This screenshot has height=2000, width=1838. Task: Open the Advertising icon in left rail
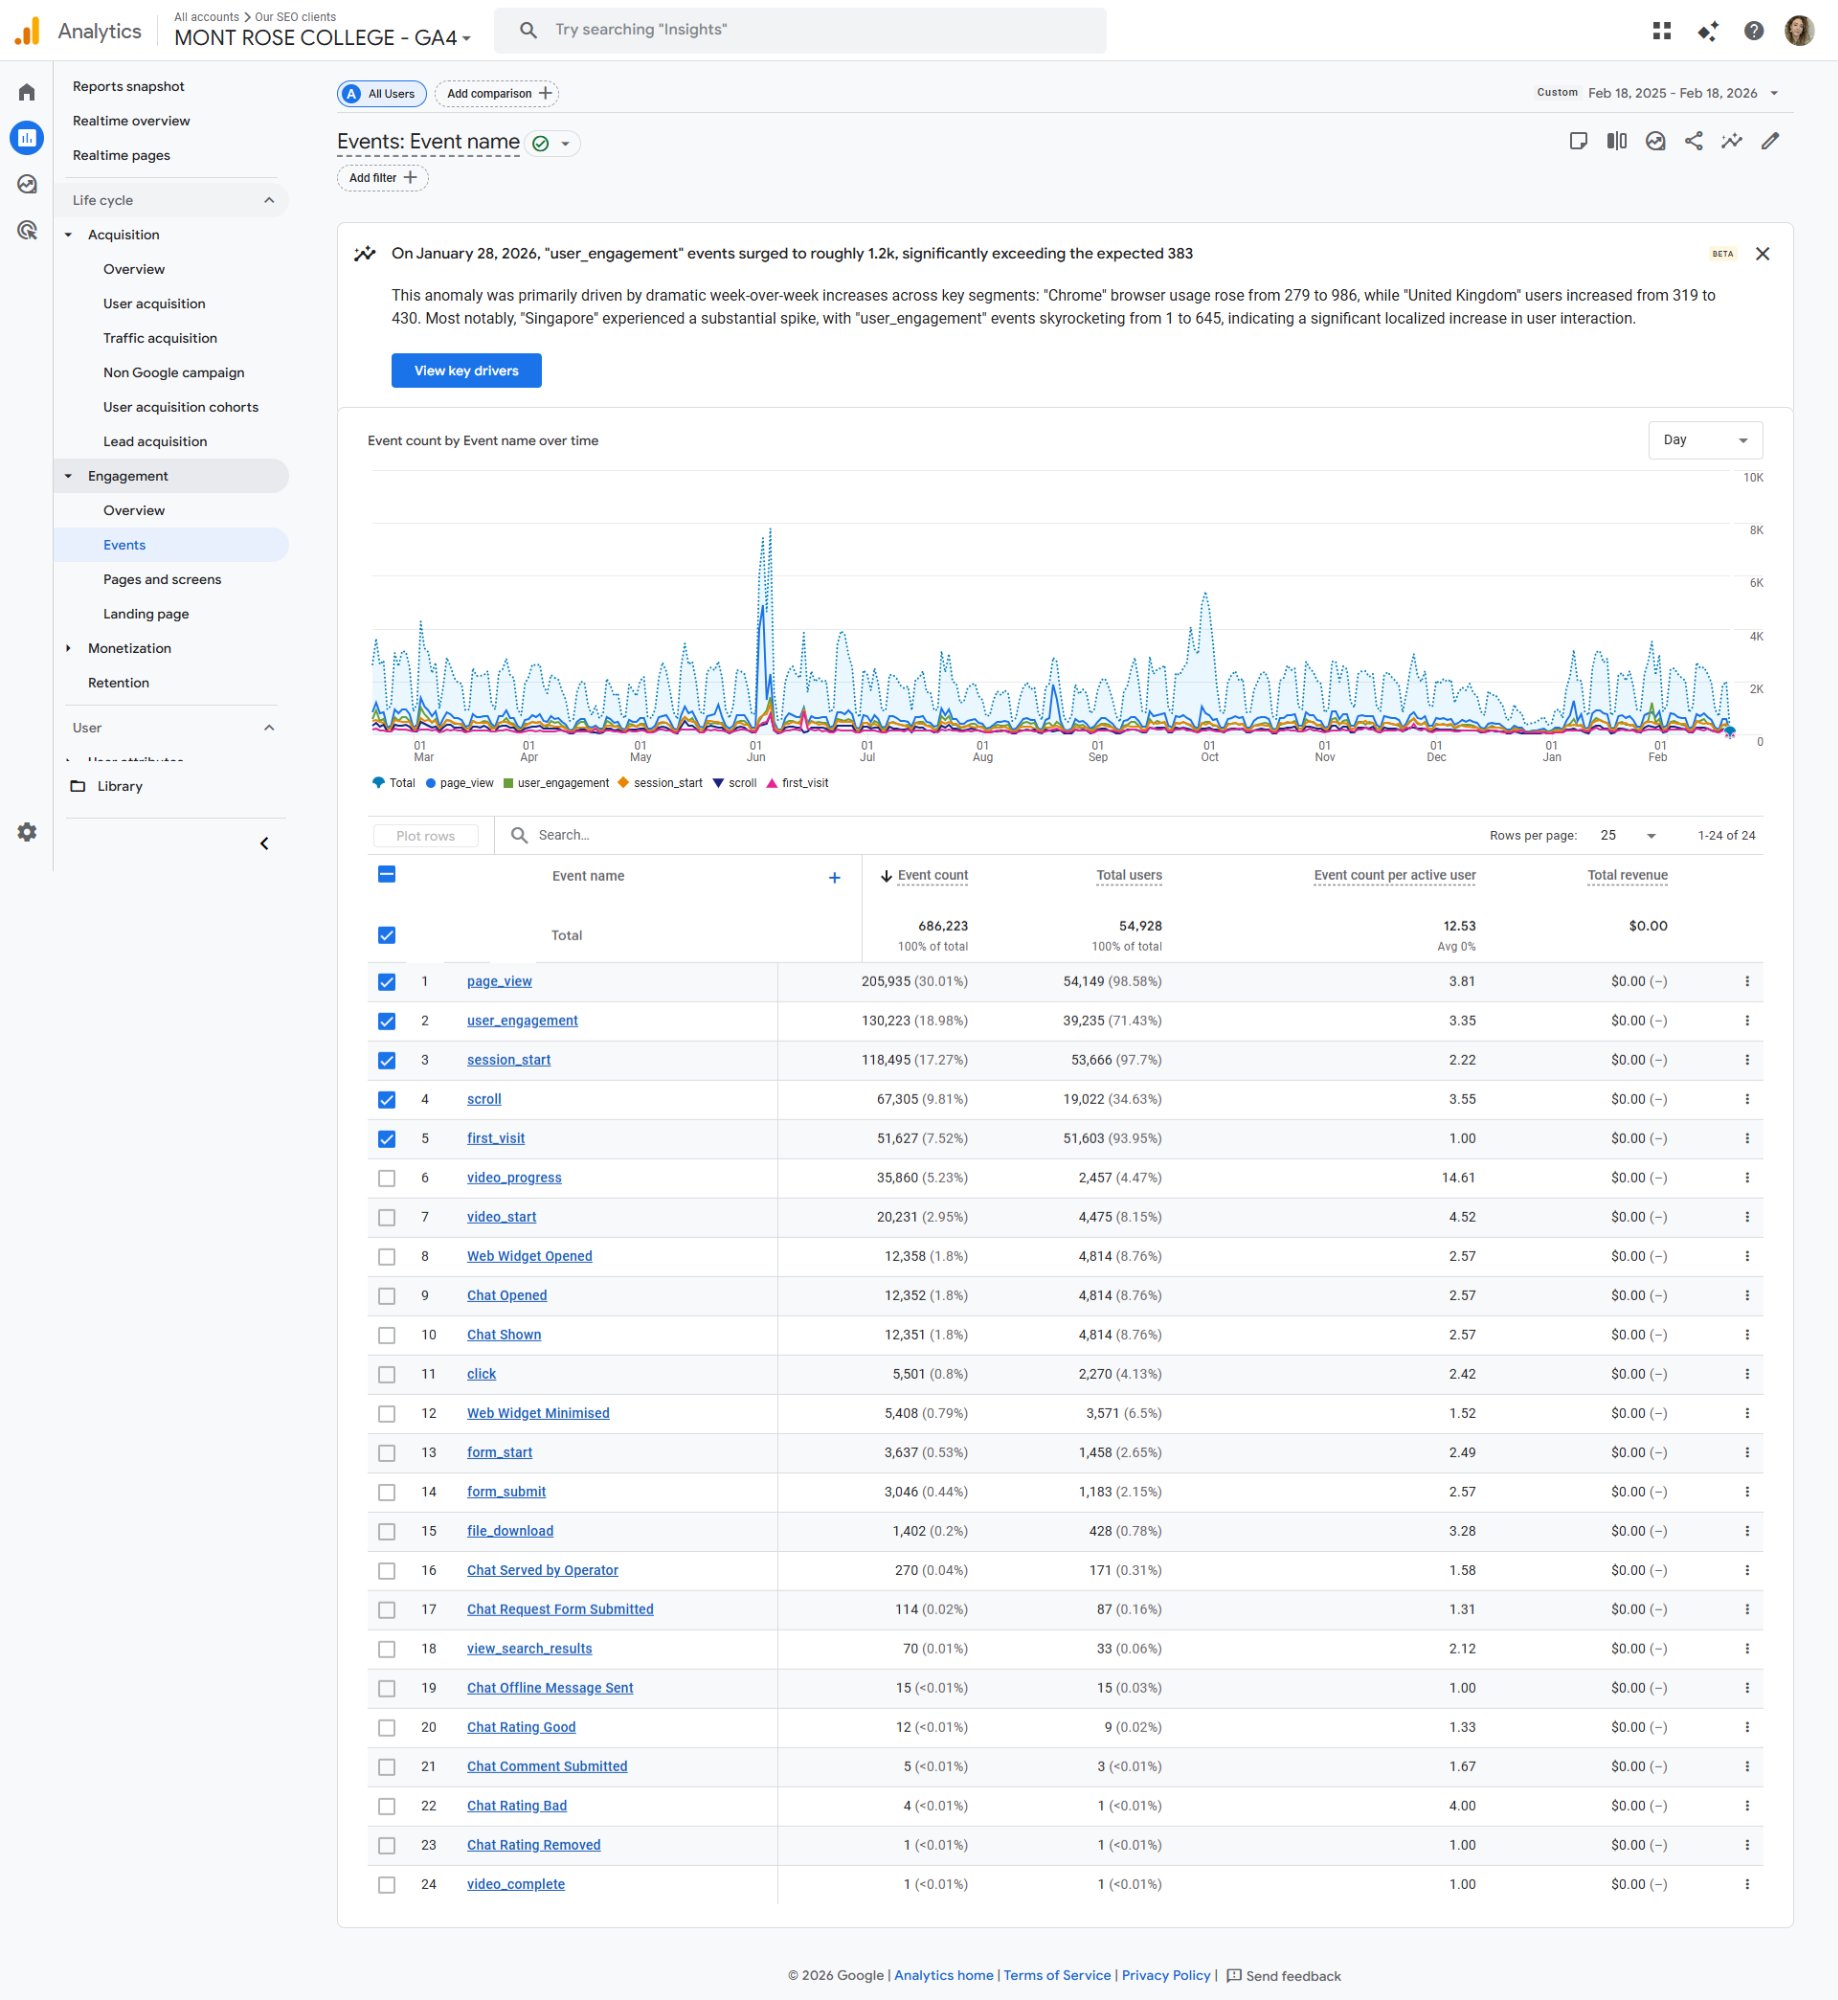(27, 230)
